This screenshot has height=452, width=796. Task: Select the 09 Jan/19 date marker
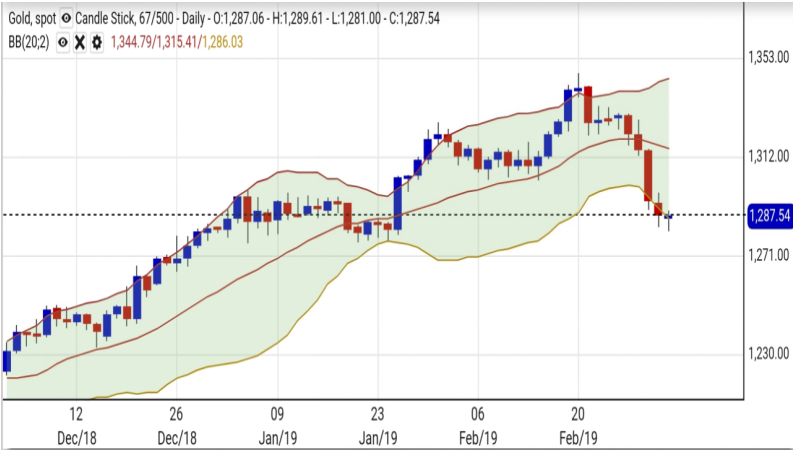point(277,423)
